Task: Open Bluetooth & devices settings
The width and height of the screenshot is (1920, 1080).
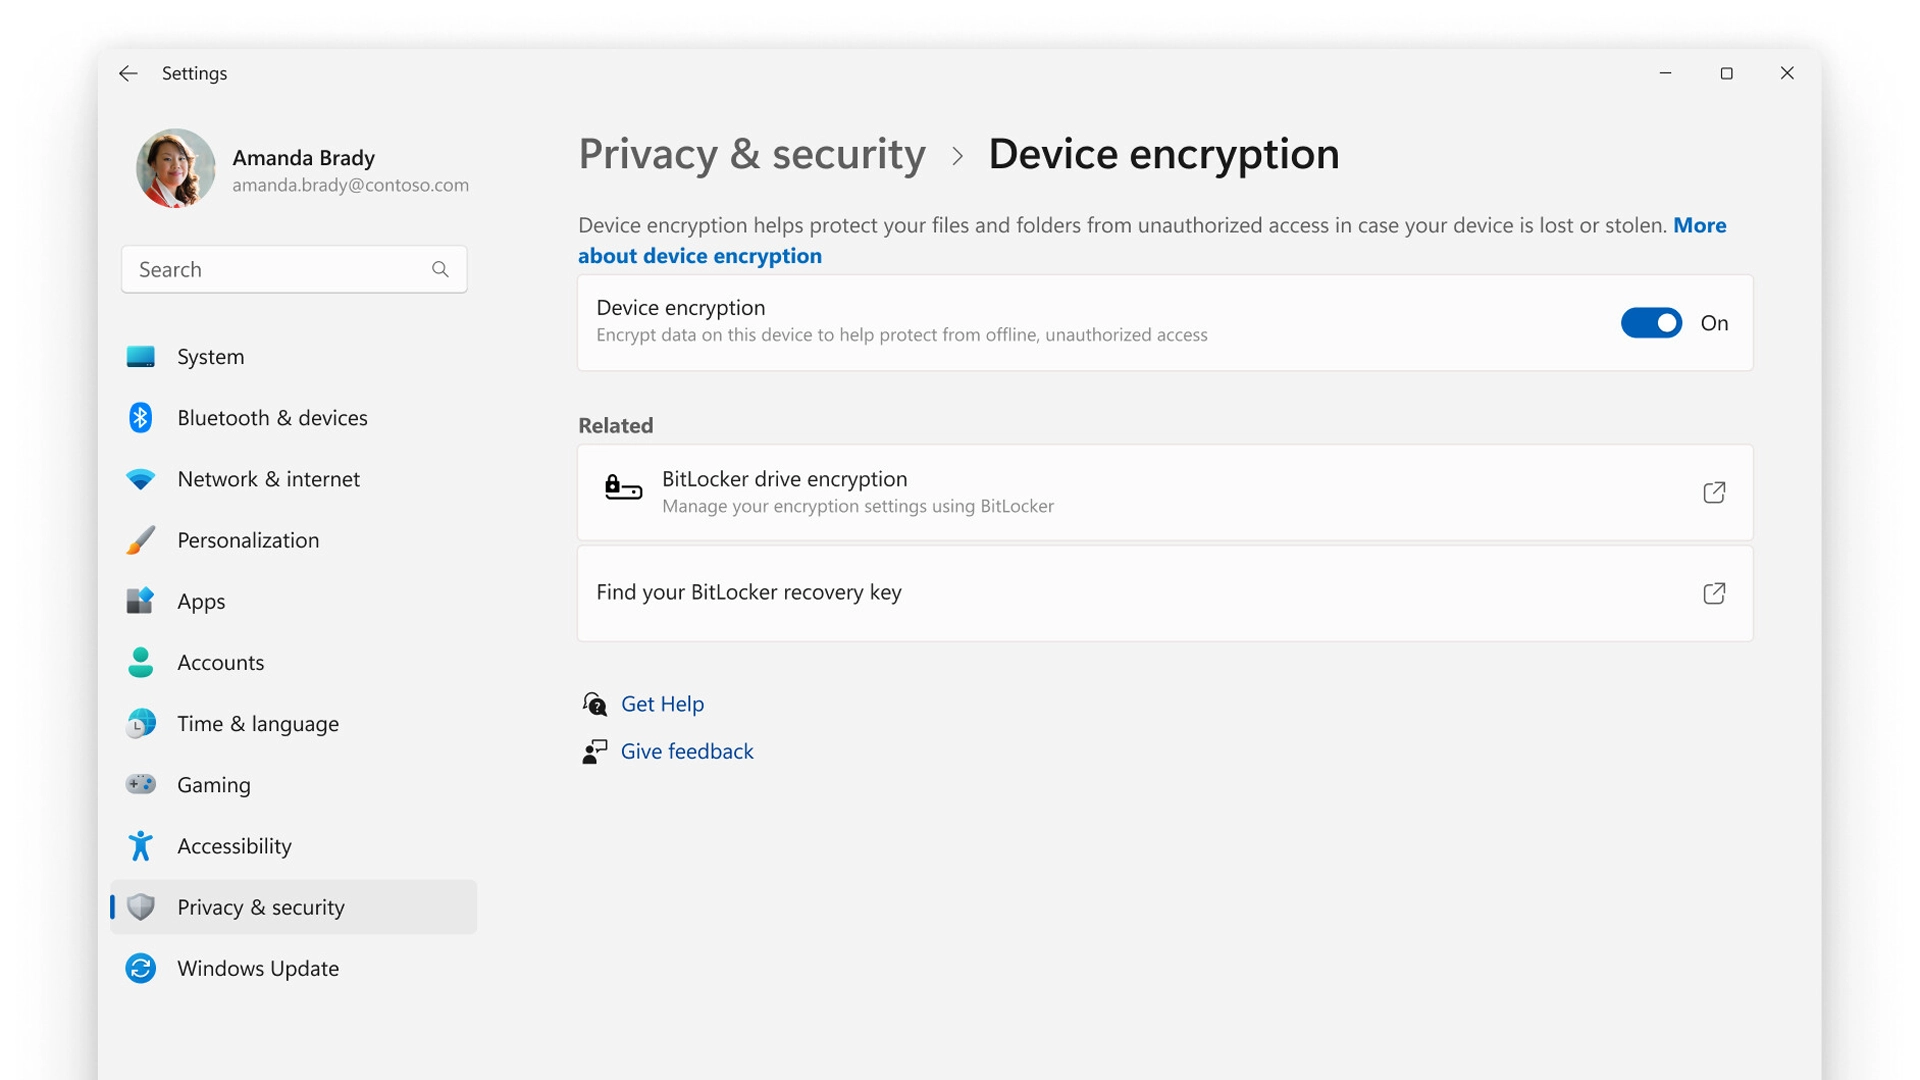Action: pyautogui.click(x=141, y=417)
